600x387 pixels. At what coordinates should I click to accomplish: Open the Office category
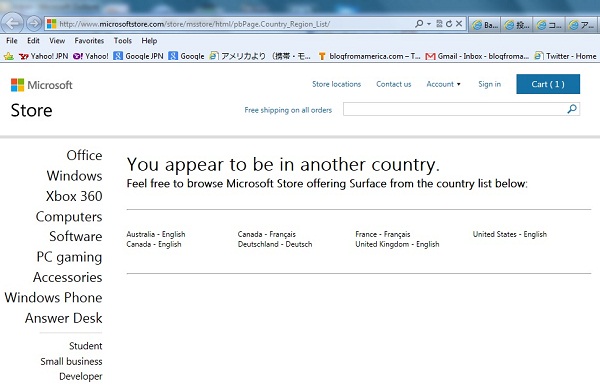[x=84, y=155]
